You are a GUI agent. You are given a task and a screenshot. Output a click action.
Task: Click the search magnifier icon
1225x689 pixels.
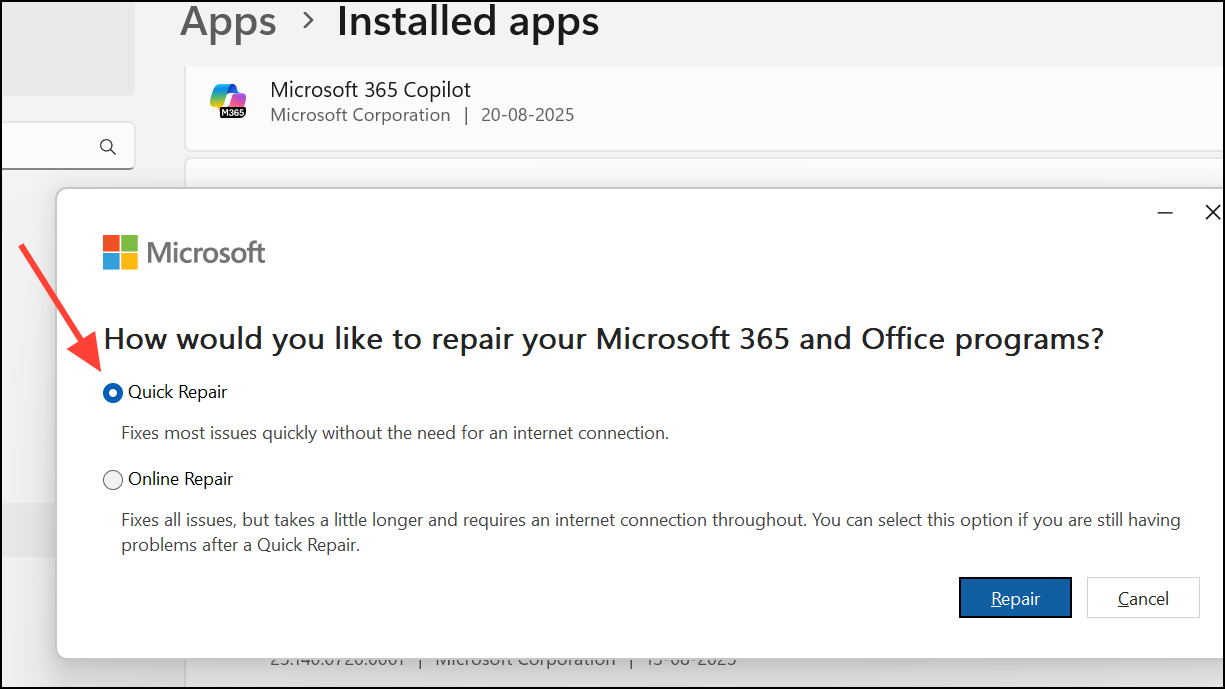point(108,147)
